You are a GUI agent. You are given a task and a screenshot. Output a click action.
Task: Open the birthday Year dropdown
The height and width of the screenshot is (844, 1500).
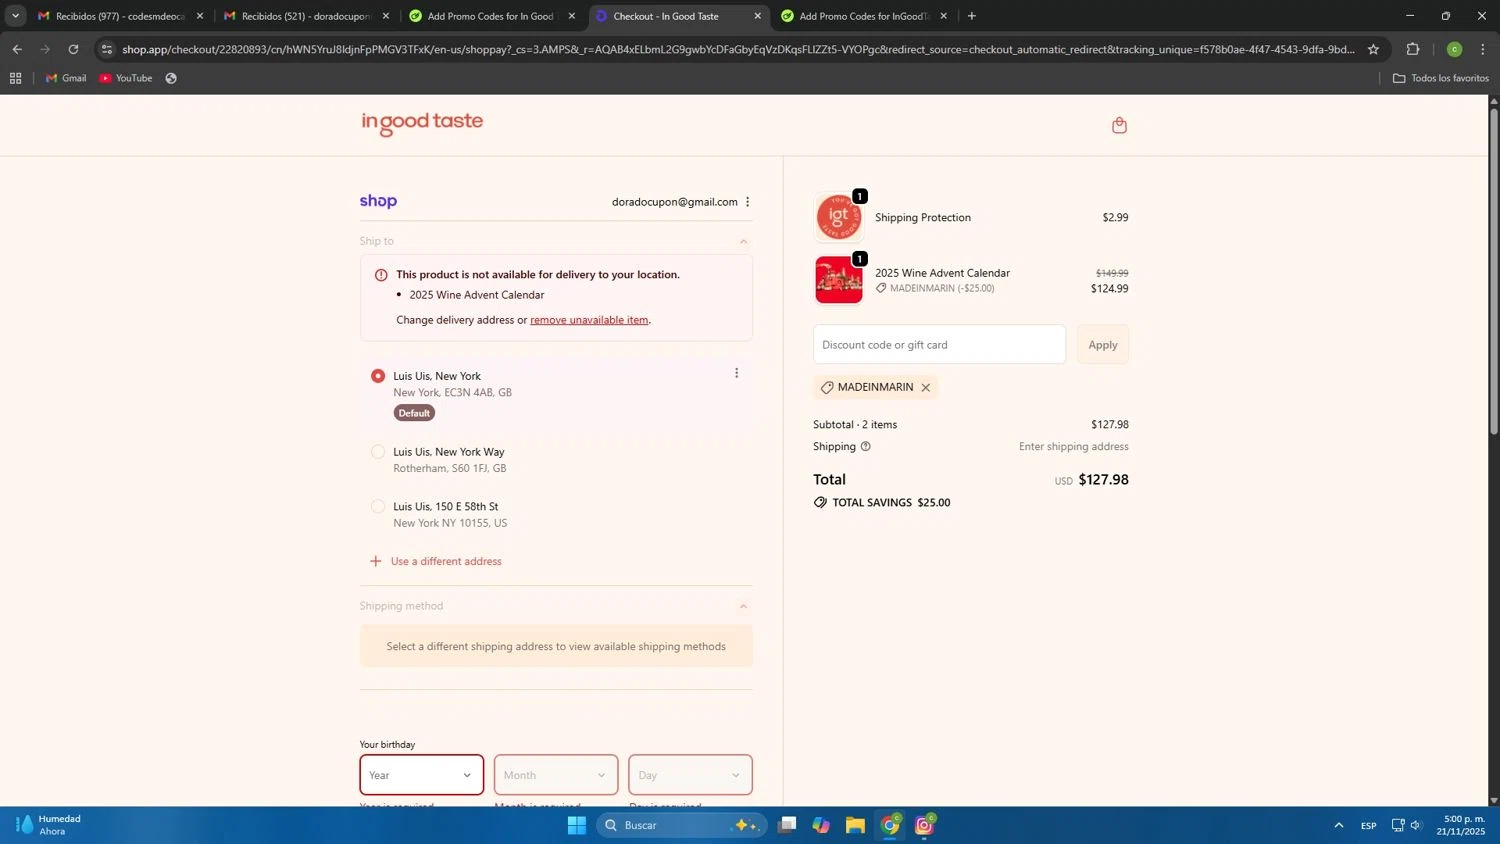[x=421, y=775]
